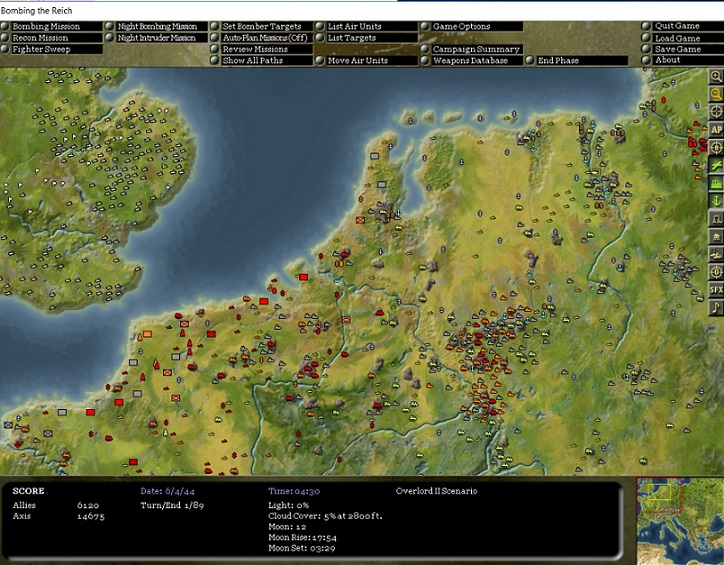Toggle the green airfield display icon

[716, 165]
